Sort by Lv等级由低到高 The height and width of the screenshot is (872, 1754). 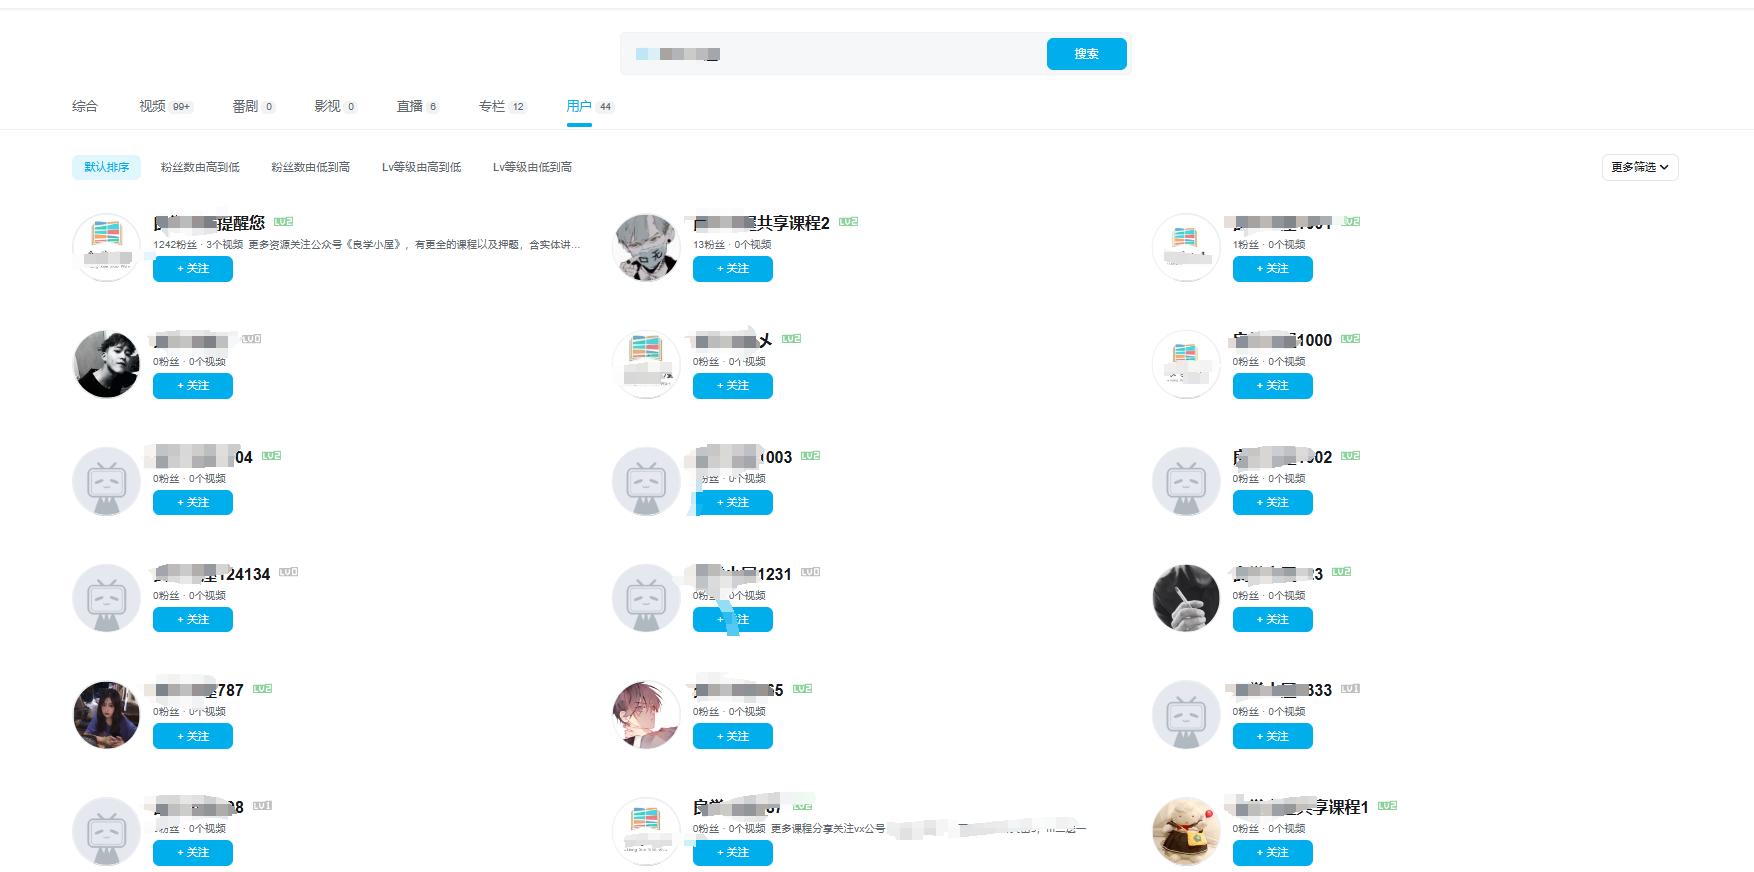click(532, 167)
